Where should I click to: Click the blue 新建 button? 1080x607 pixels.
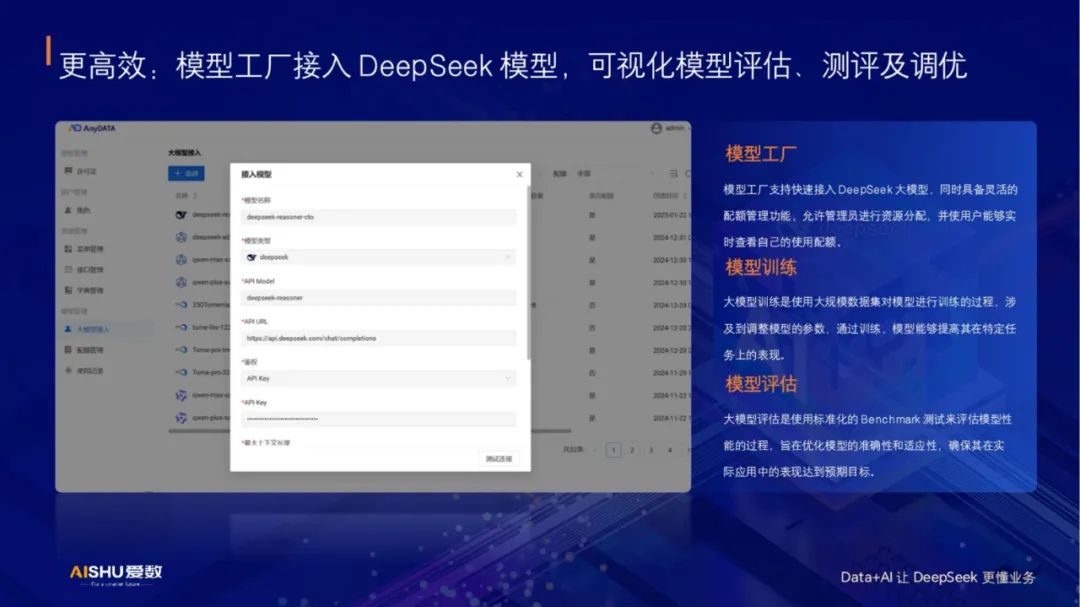[186, 174]
